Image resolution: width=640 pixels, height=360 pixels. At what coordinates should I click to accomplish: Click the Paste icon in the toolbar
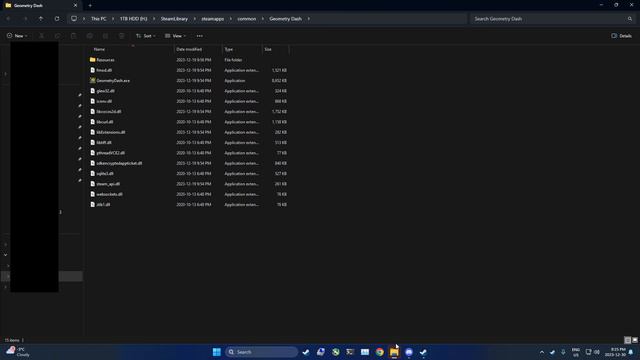click(x=73, y=36)
